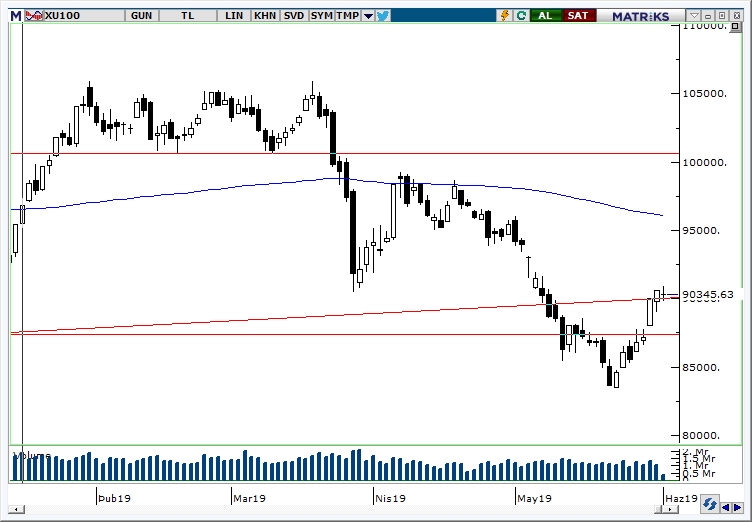752x522 pixels.
Task: Open the KHN menu item
Action: 265,16
